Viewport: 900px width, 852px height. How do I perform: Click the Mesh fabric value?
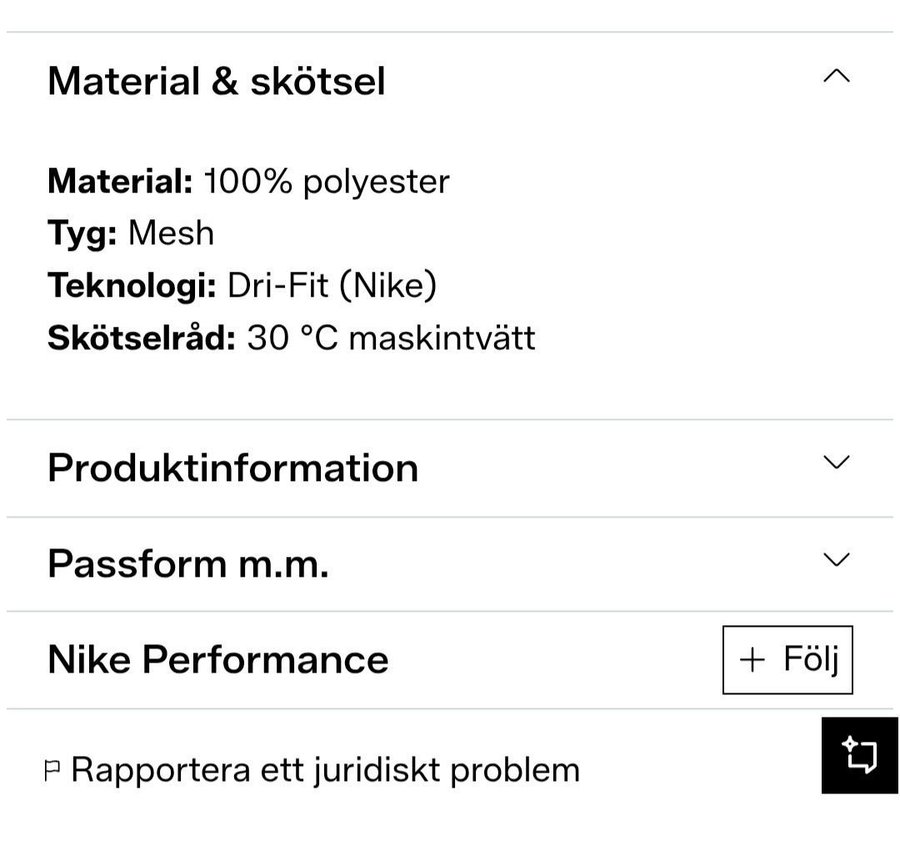171,234
